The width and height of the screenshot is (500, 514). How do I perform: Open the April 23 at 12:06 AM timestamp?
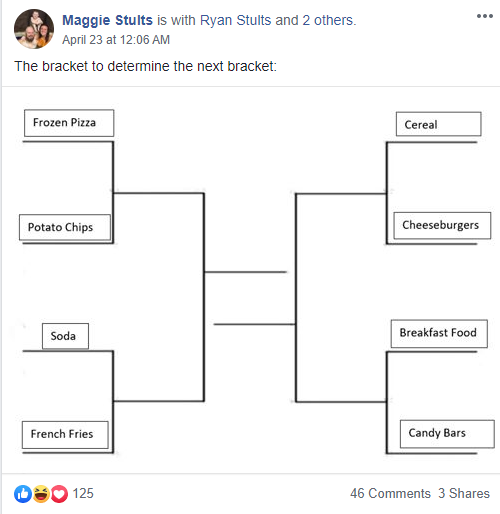pyautogui.click(x=116, y=40)
